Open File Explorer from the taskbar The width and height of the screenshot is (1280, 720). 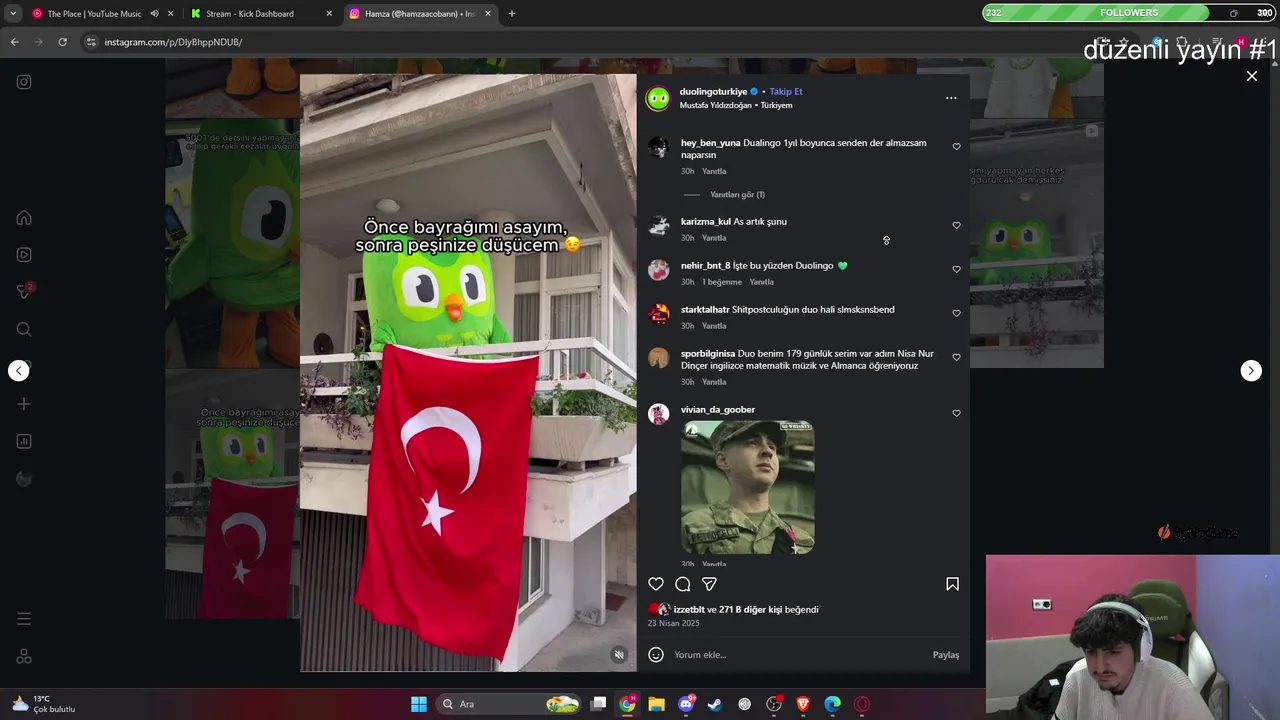click(656, 704)
